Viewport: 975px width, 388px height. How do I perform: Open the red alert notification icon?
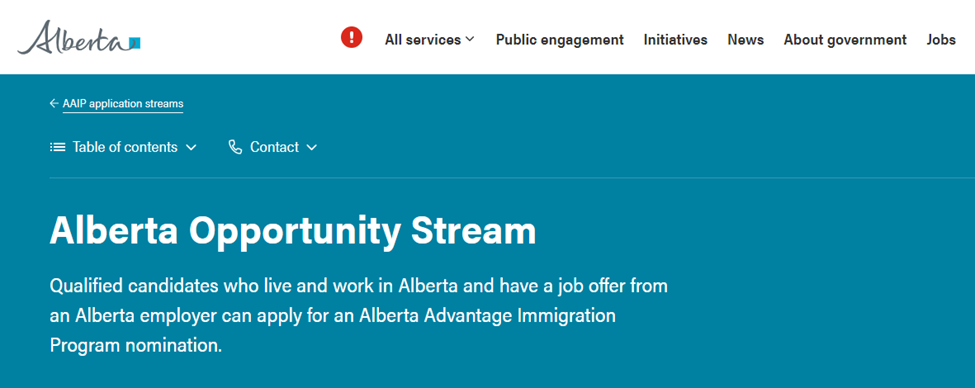[351, 37]
